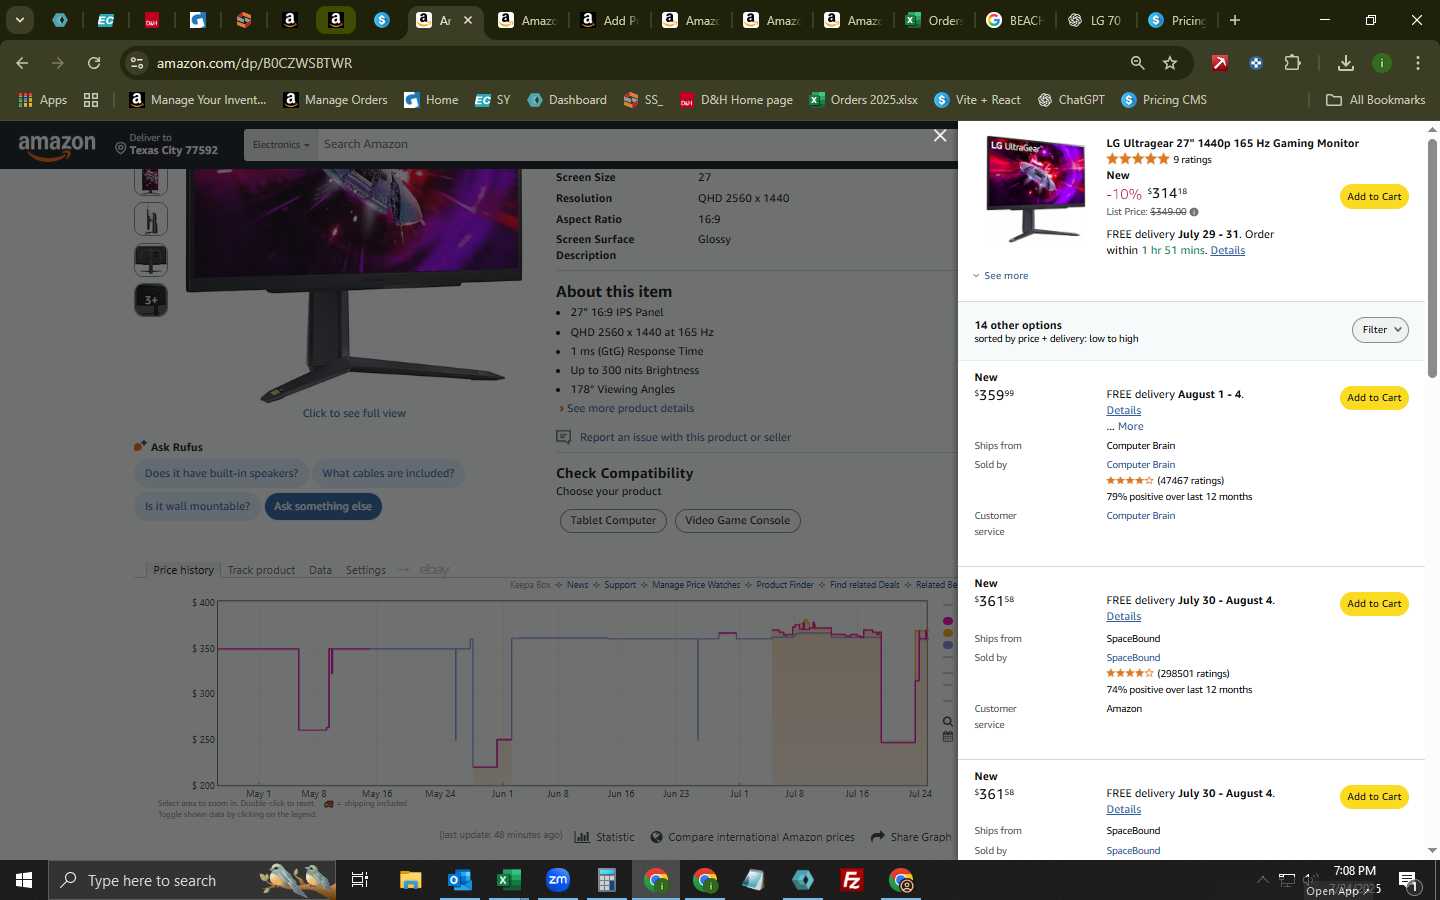The width and height of the screenshot is (1440, 900).
Task: Open a new browser tab
Action: 1235,20
